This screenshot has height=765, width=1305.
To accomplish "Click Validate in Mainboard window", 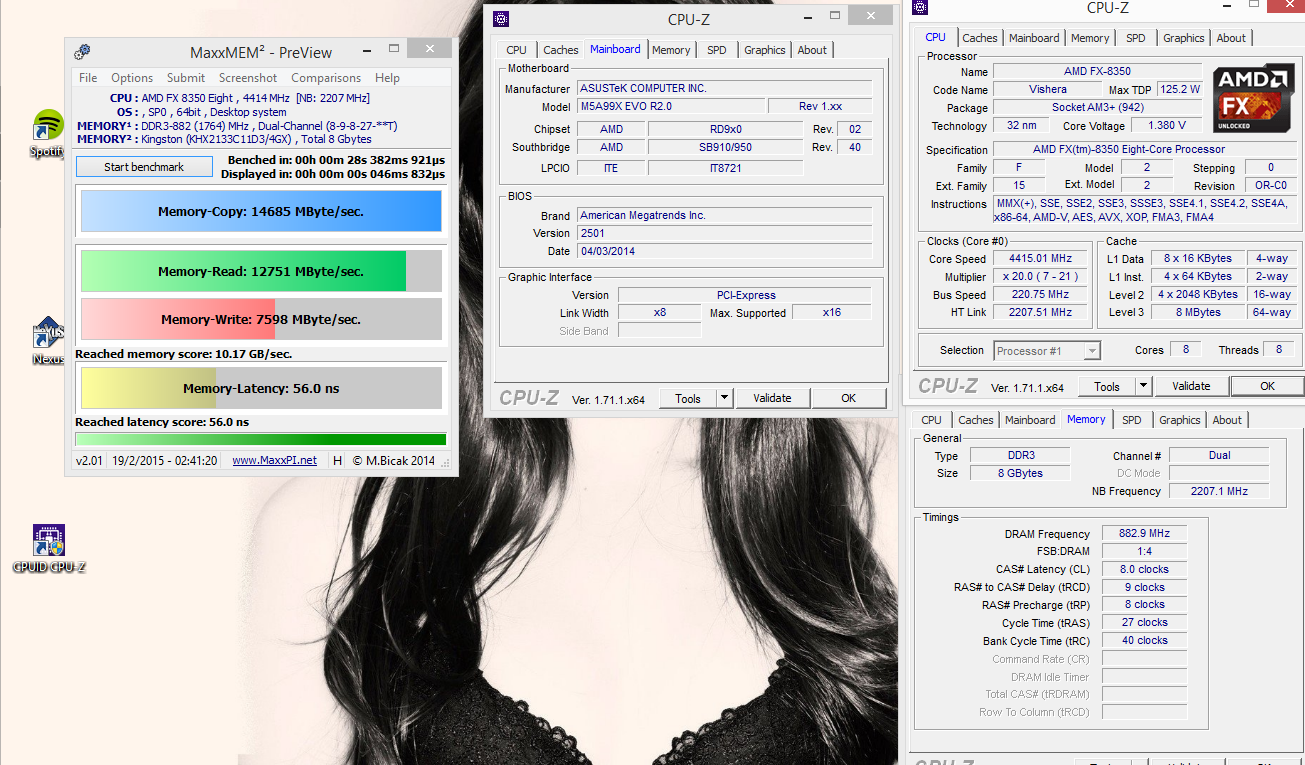I will (772, 398).
